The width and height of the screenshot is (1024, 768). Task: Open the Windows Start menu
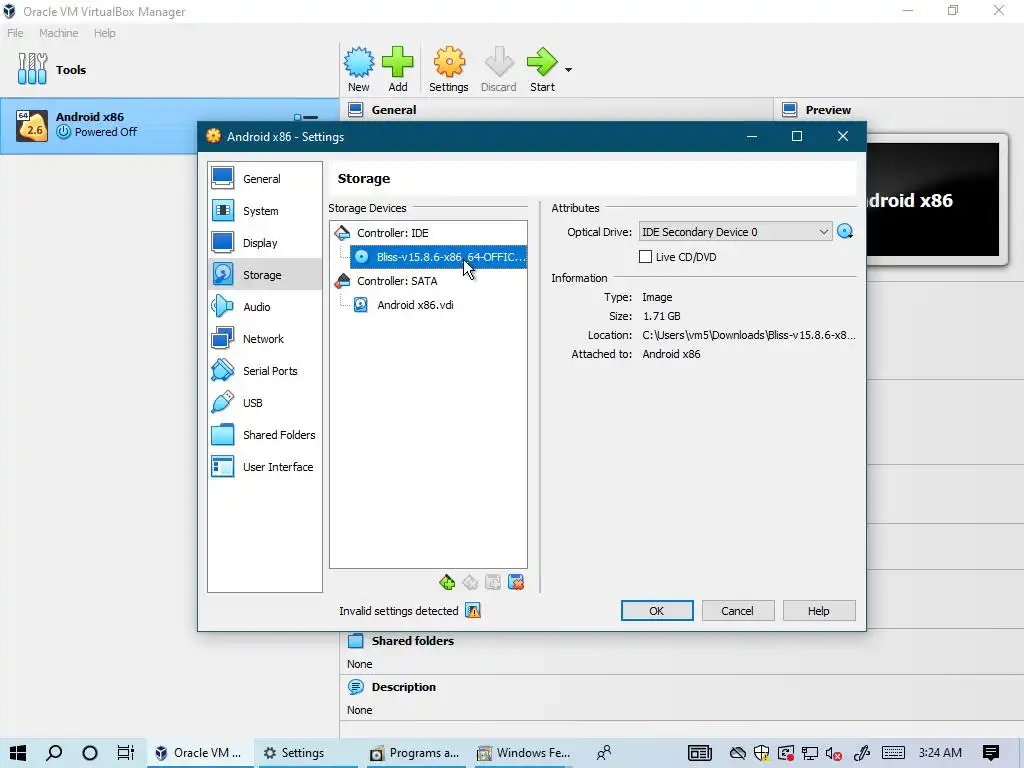click(18, 753)
